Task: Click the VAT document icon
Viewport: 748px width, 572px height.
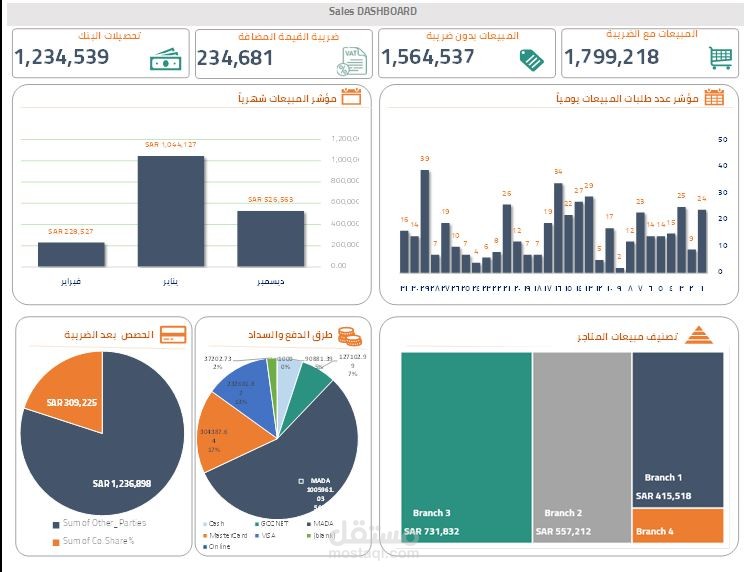Action: pyautogui.click(x=352, y=62)
